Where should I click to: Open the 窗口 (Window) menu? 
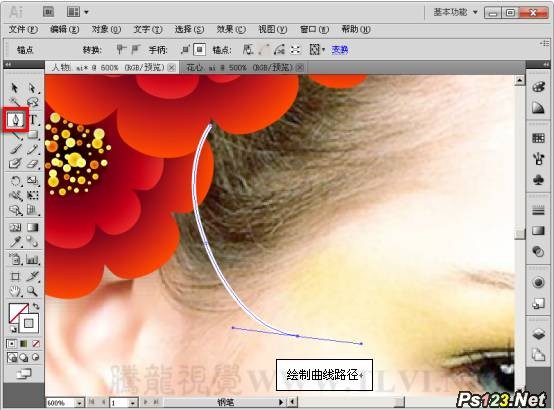314,29
